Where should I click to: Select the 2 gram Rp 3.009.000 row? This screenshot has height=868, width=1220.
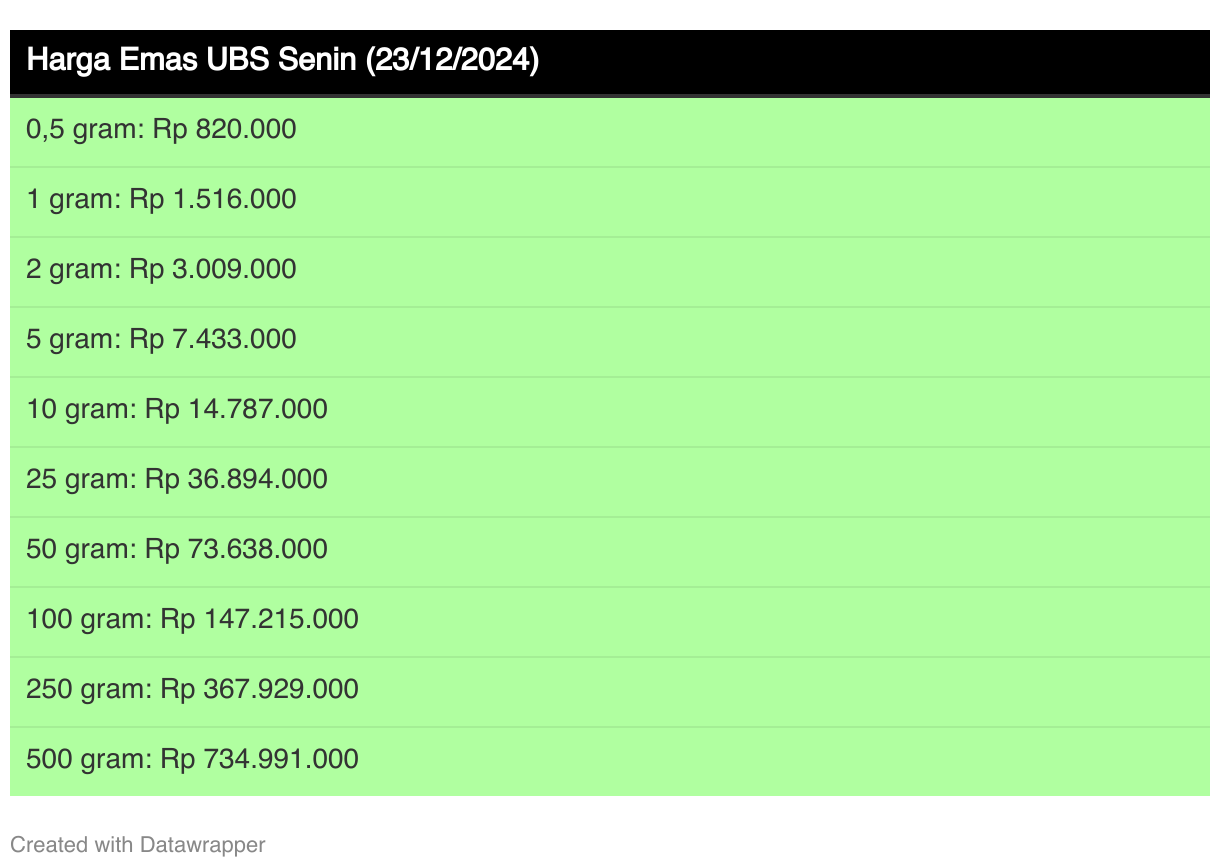[x=610, y=271]
